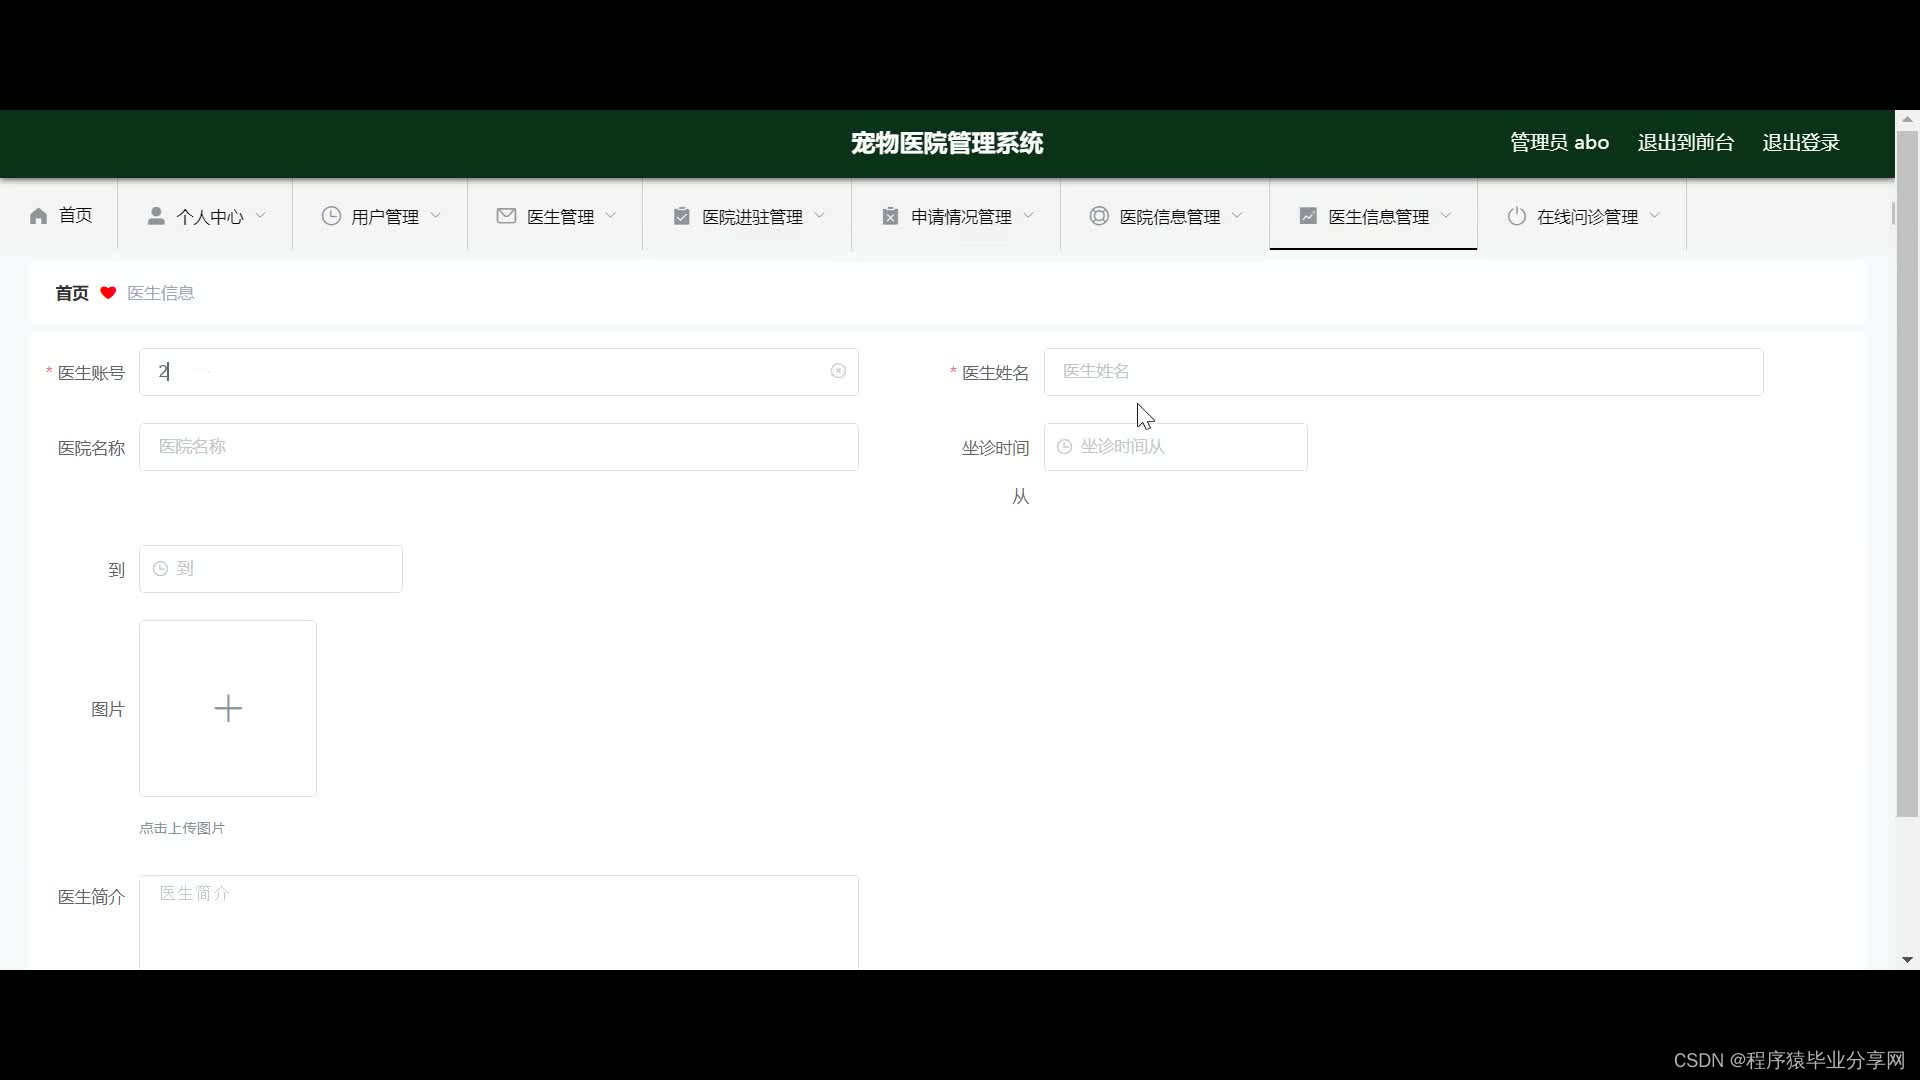Click the person icon for 个人中心

(156, 216)
